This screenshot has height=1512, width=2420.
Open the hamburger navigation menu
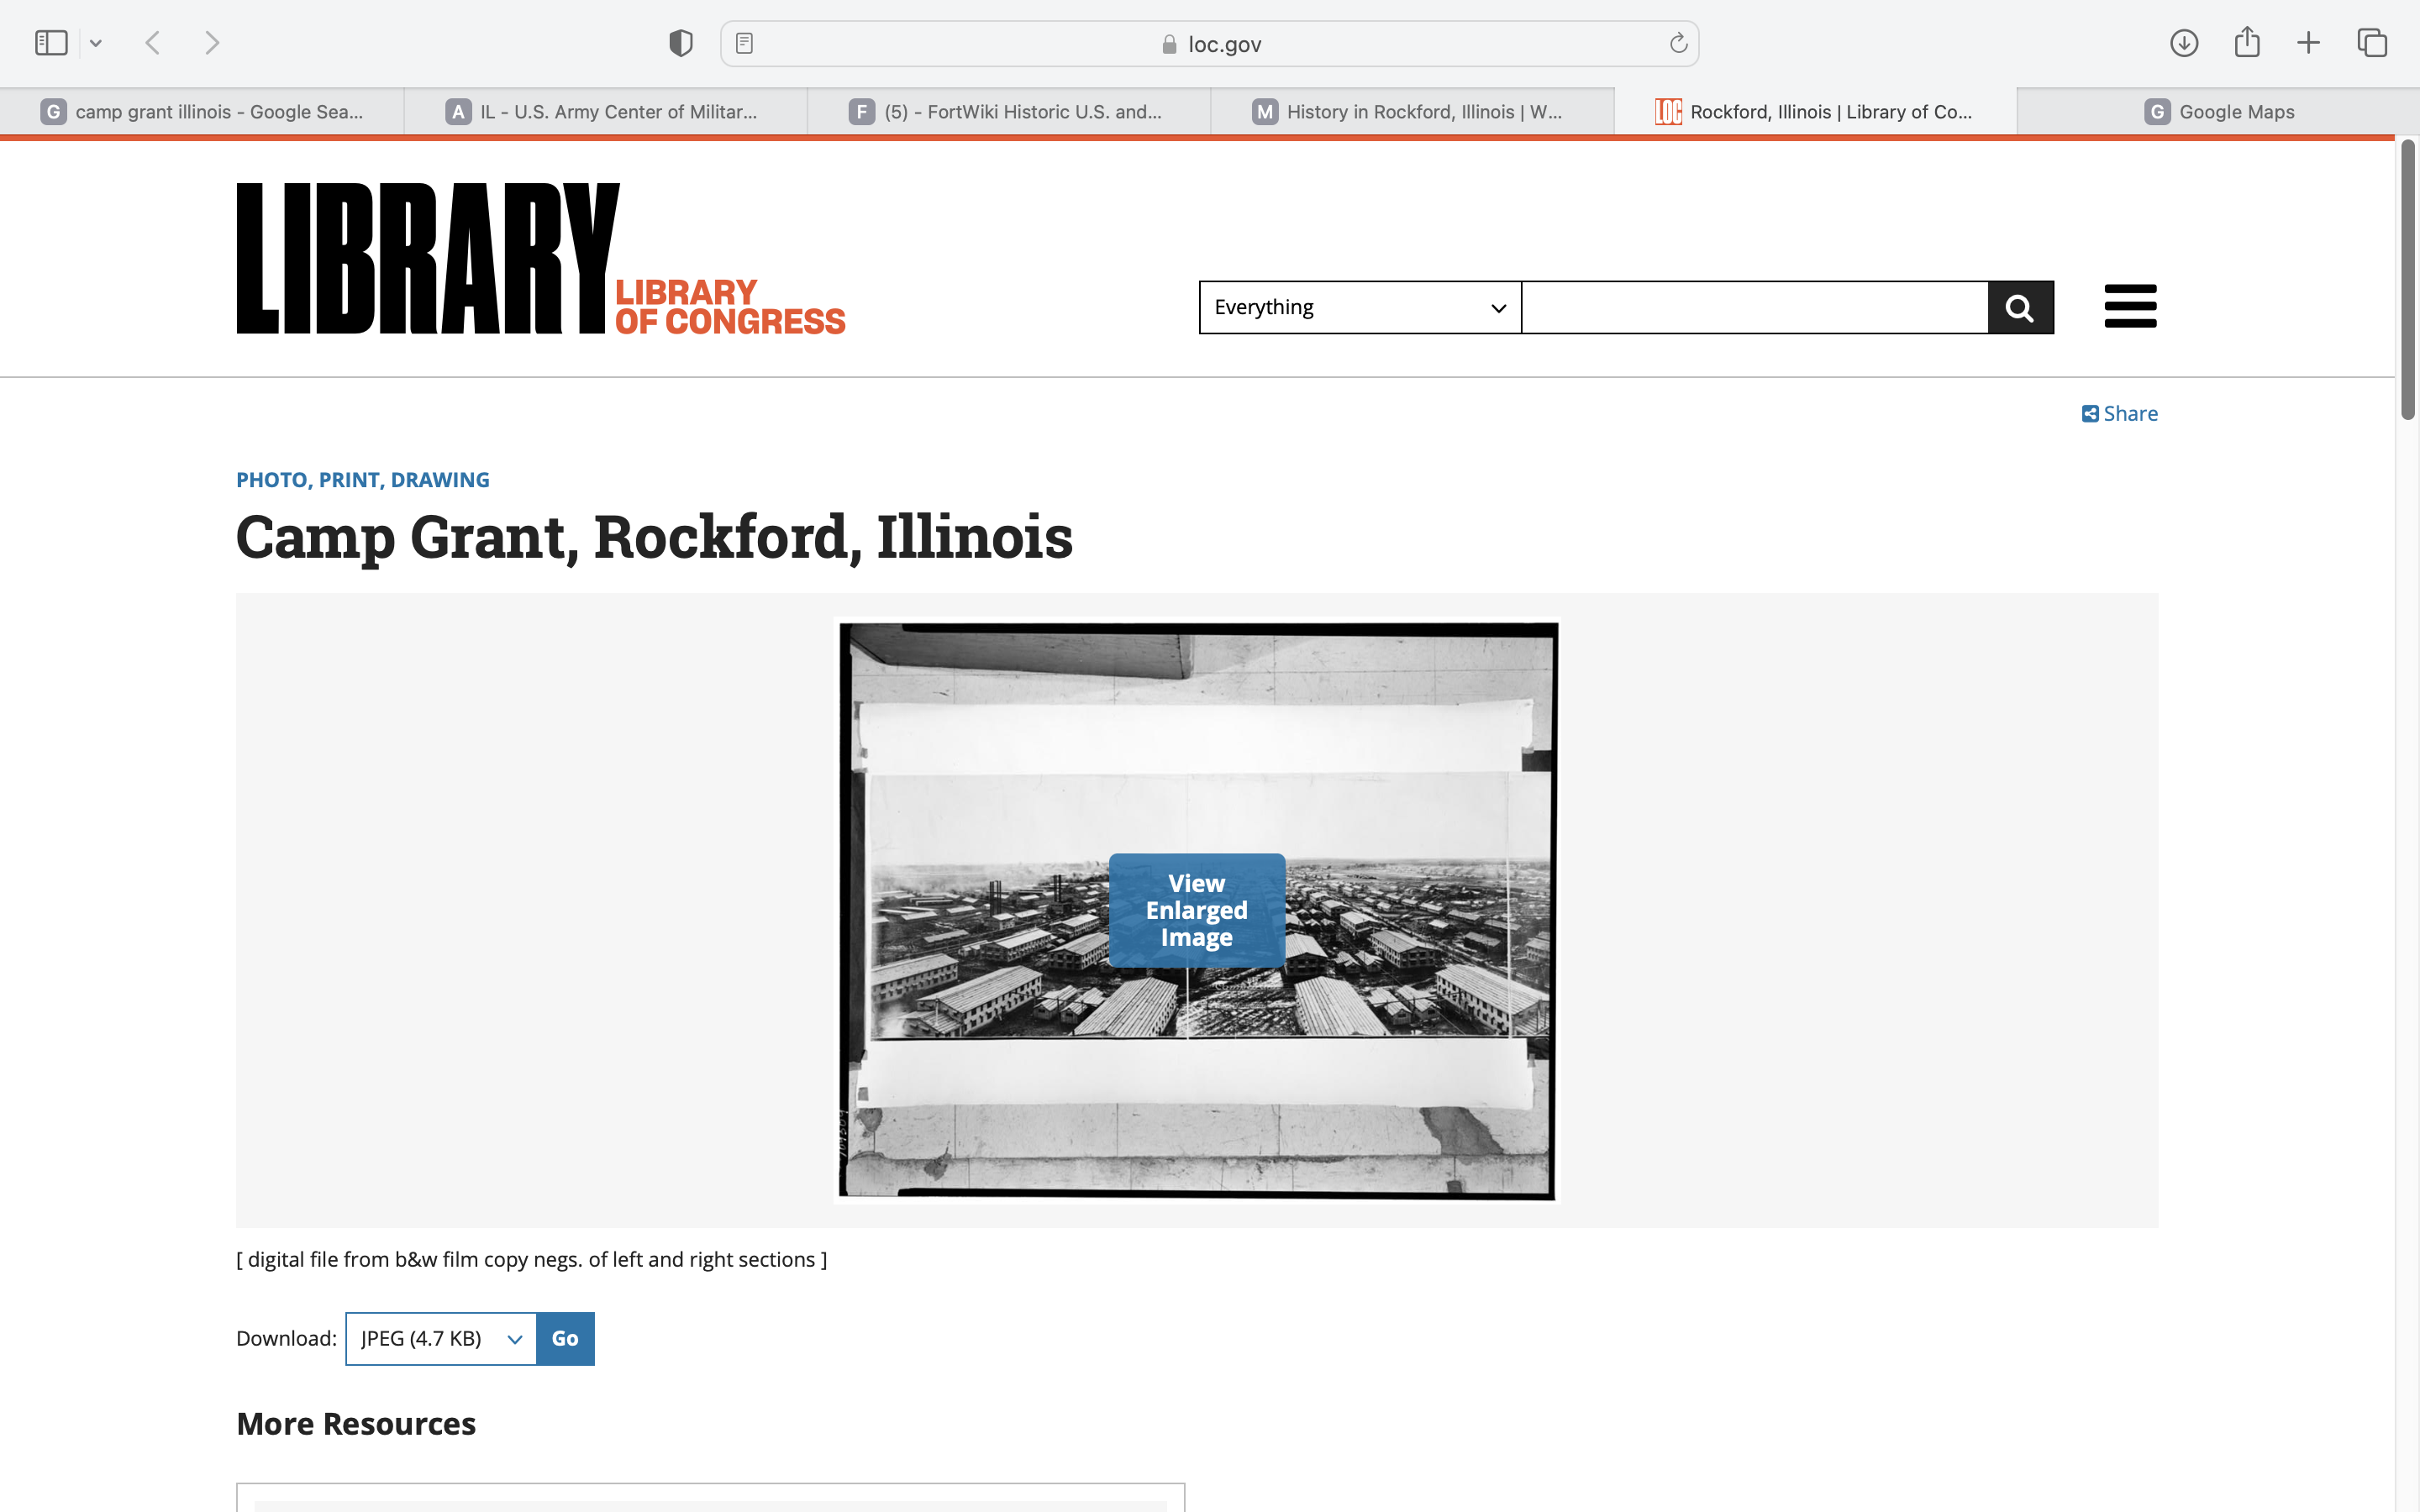(2130, 306)
